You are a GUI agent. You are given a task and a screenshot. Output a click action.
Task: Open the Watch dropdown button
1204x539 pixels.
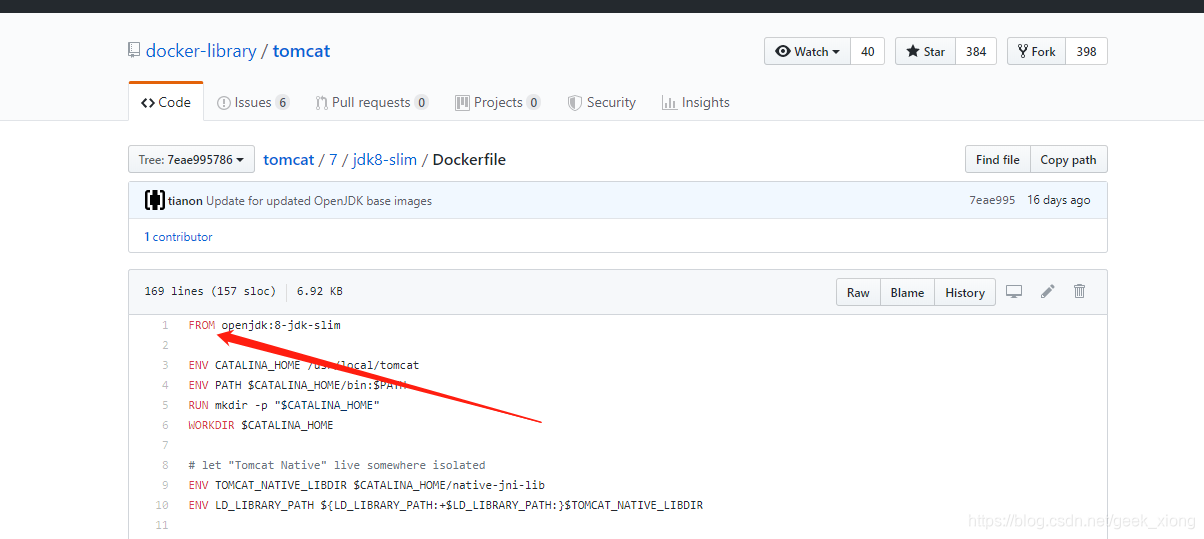[808, 52]
